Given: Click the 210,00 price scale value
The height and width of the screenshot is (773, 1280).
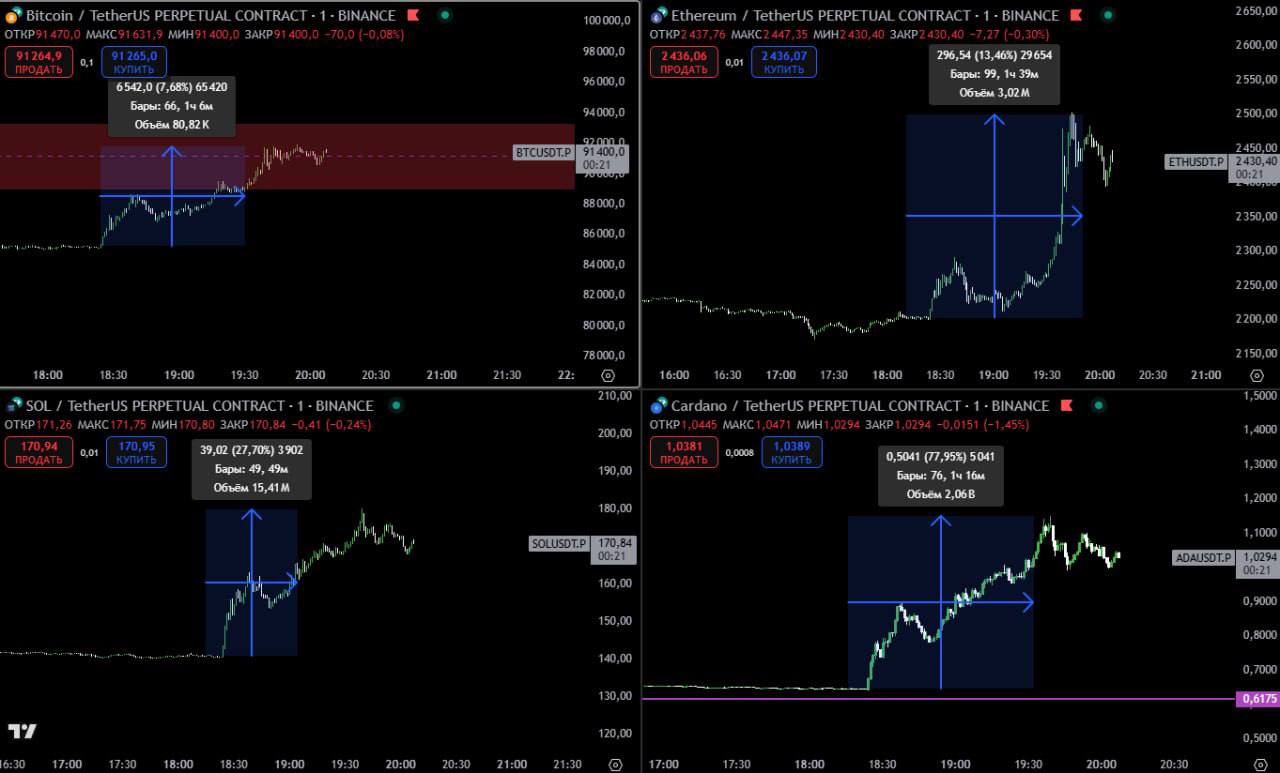Looking at the screenshot, I should coord(615,396).
